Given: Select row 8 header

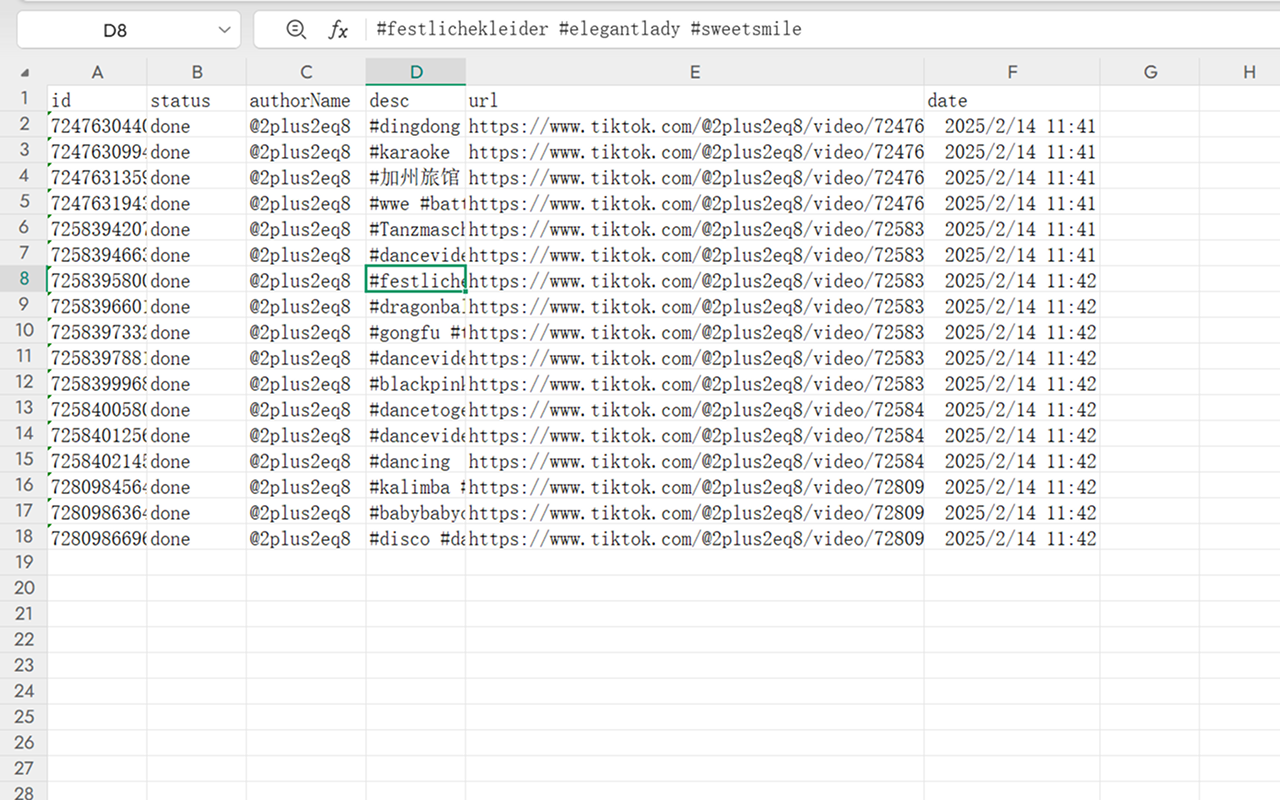Looking at the screenshot, I should point(24,281).
